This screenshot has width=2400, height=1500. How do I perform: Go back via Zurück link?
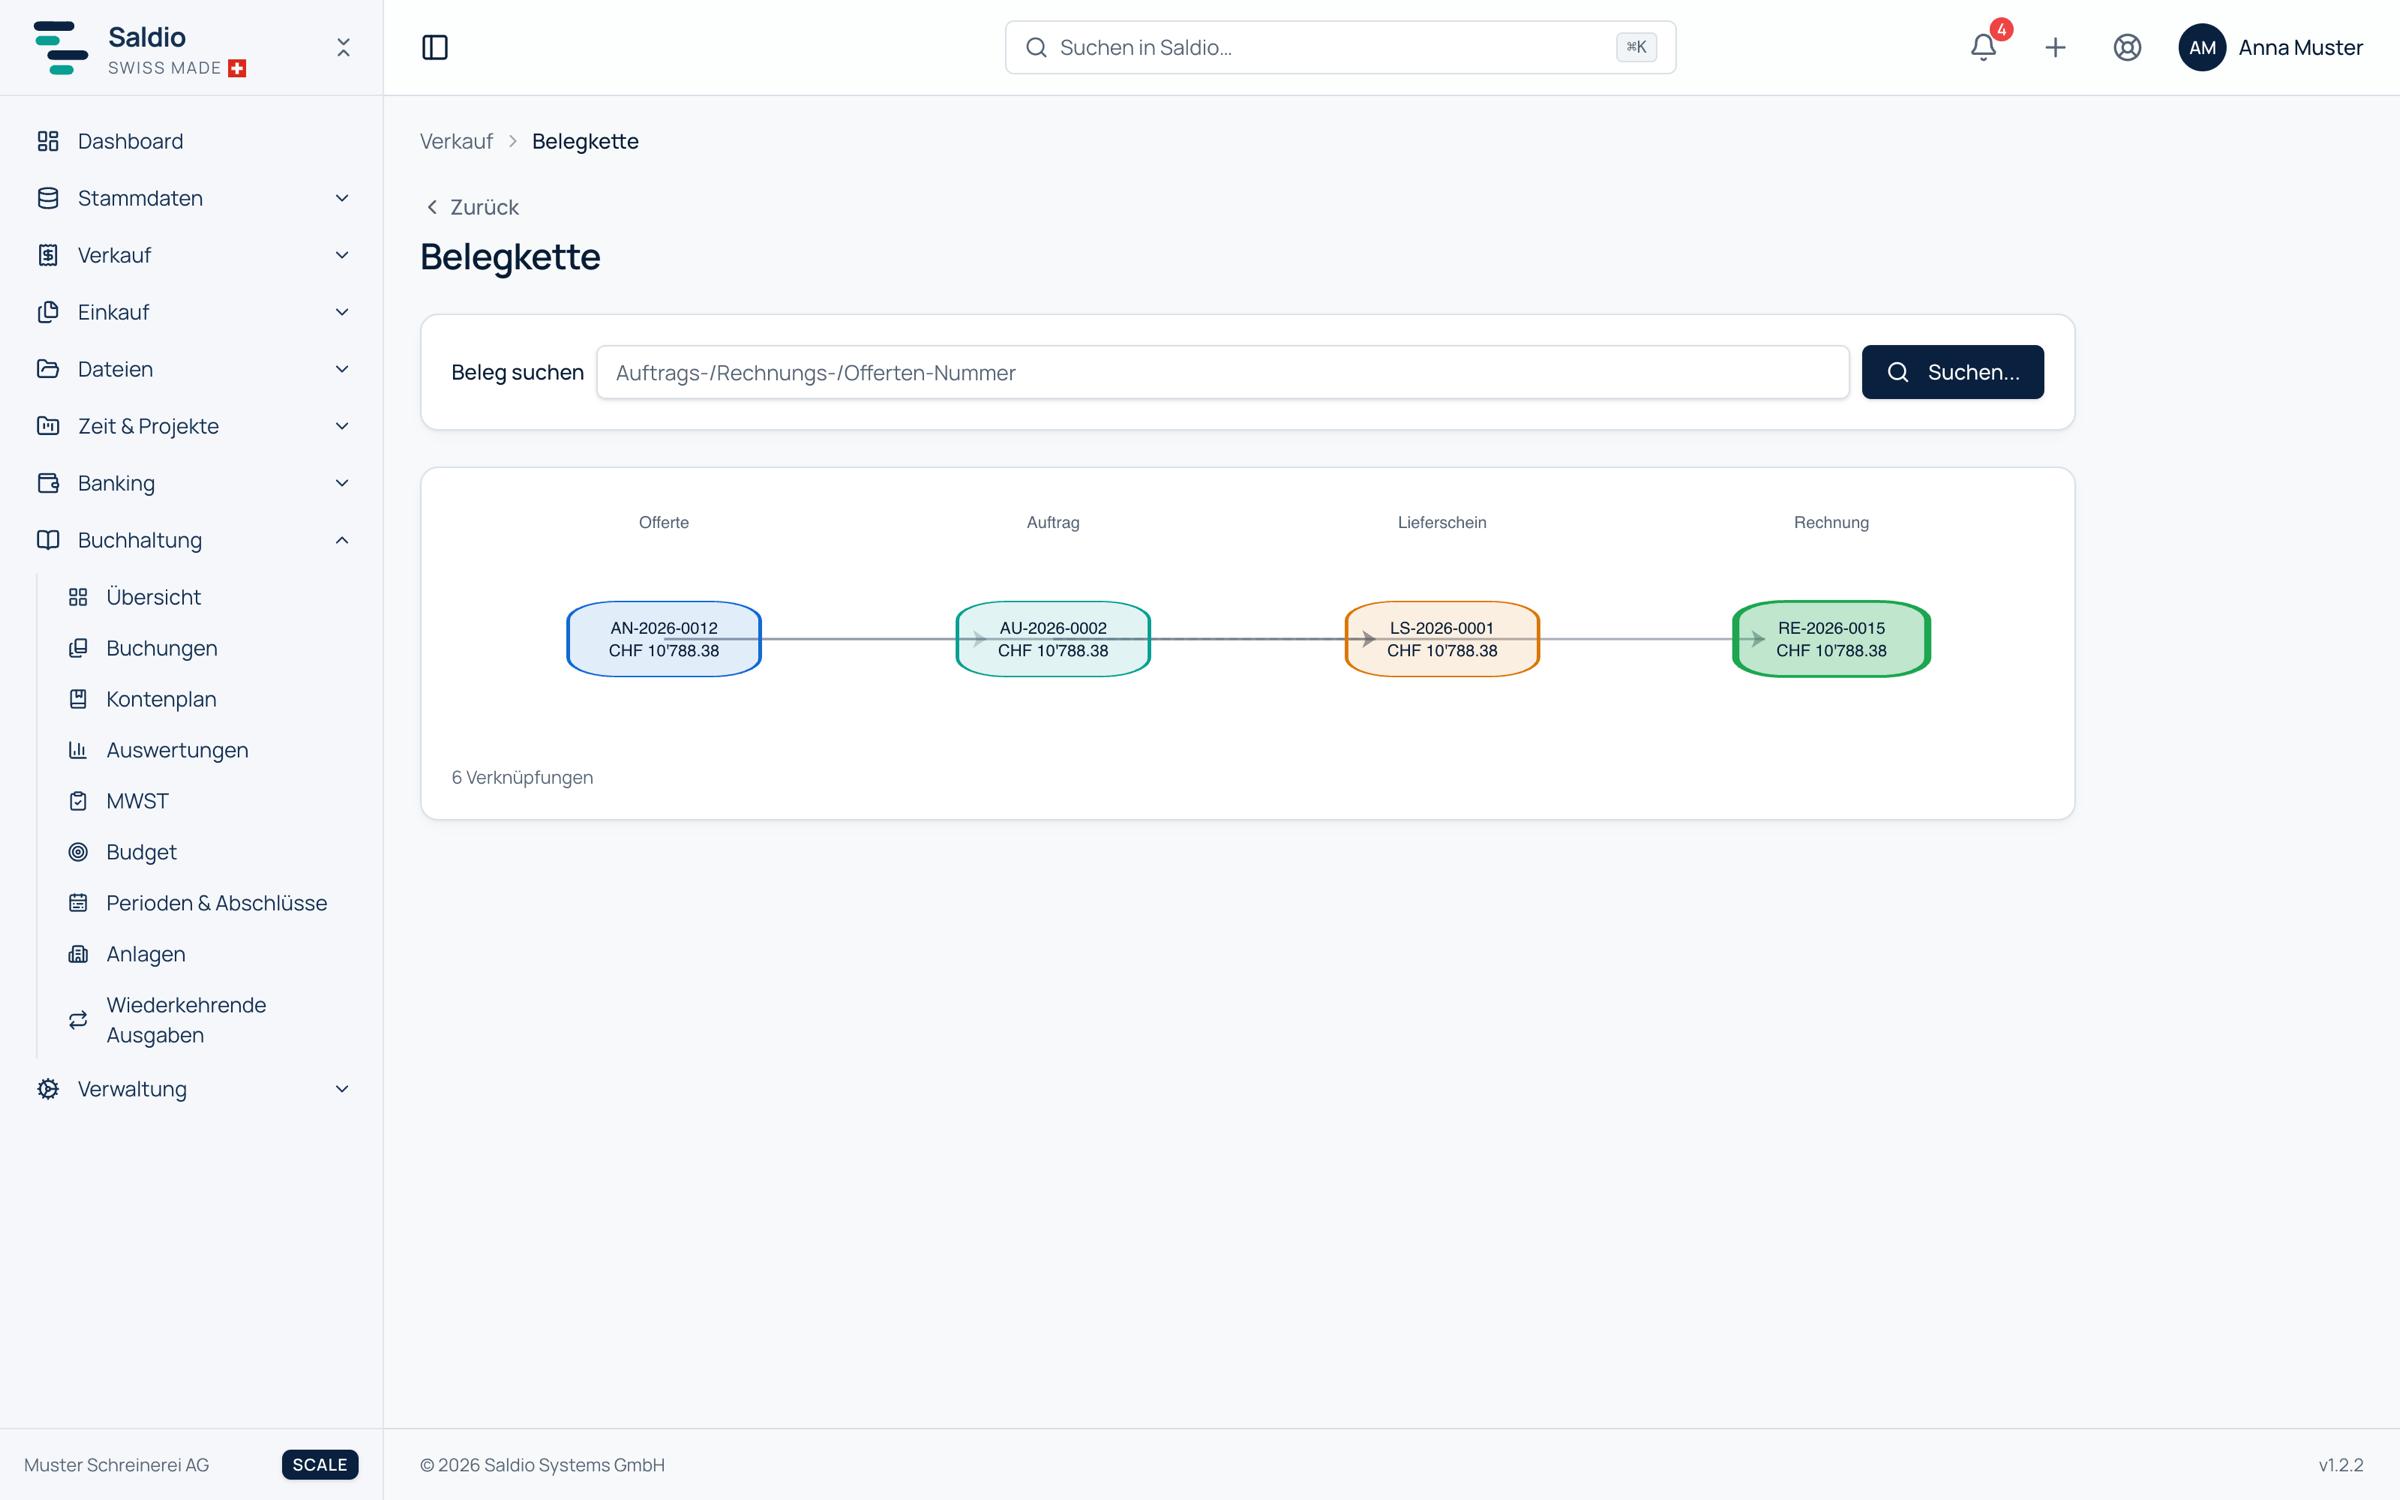point(472,207)
